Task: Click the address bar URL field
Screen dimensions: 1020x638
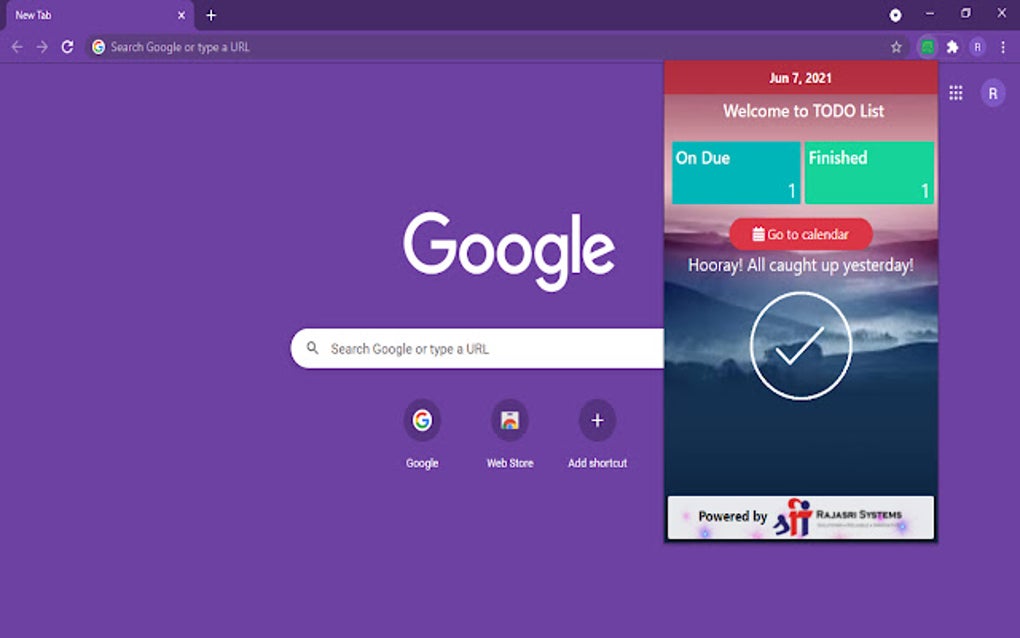Action: pyautogui.click(x=494, y=47)
